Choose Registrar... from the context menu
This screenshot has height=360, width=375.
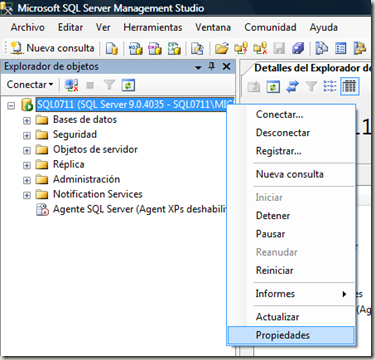pos(291,151)
